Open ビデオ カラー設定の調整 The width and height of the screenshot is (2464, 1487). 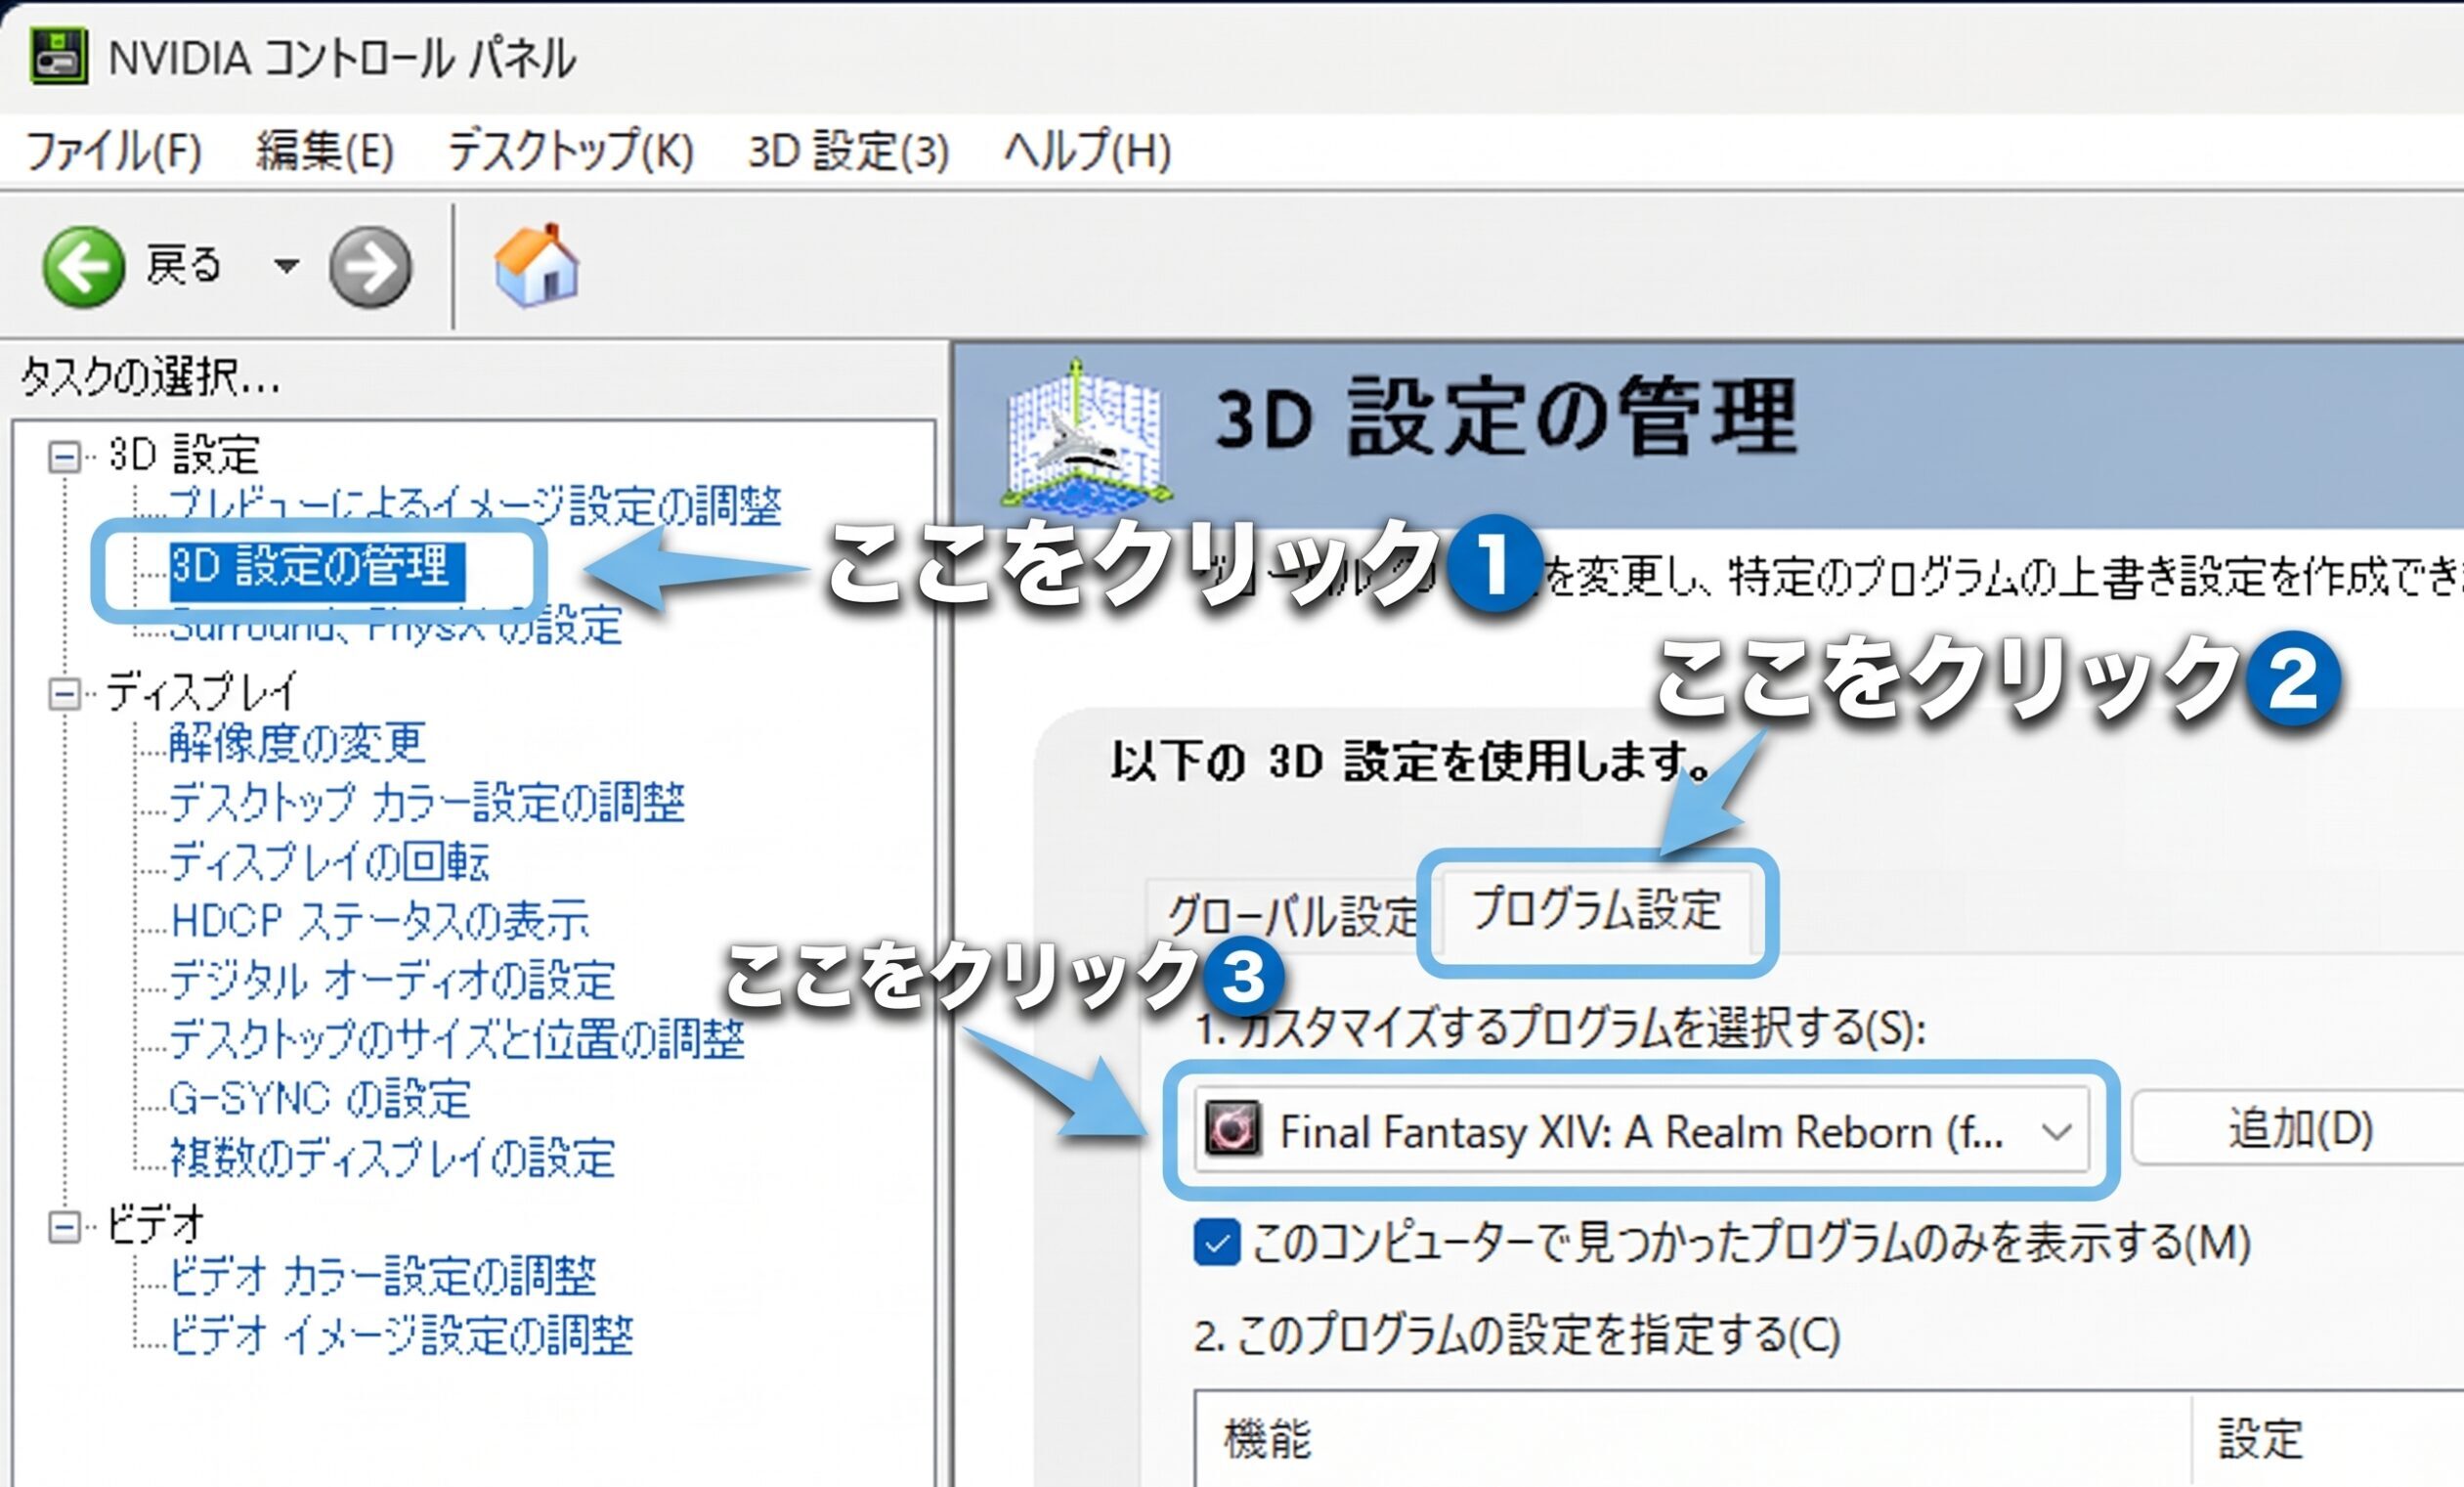click(x=383, y=1276)
